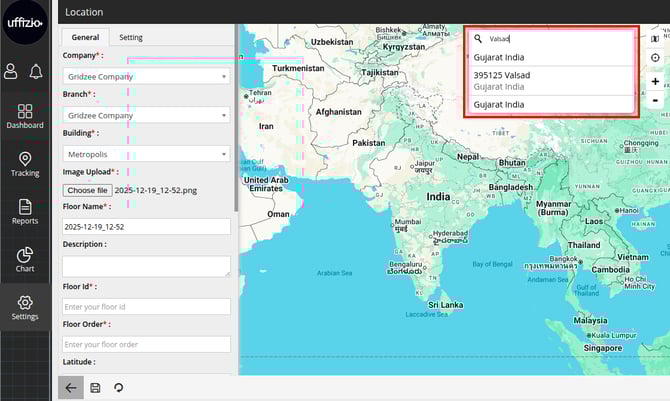Open the map layer switcher
The image size is (670, 401).
(x=655, y=39)
